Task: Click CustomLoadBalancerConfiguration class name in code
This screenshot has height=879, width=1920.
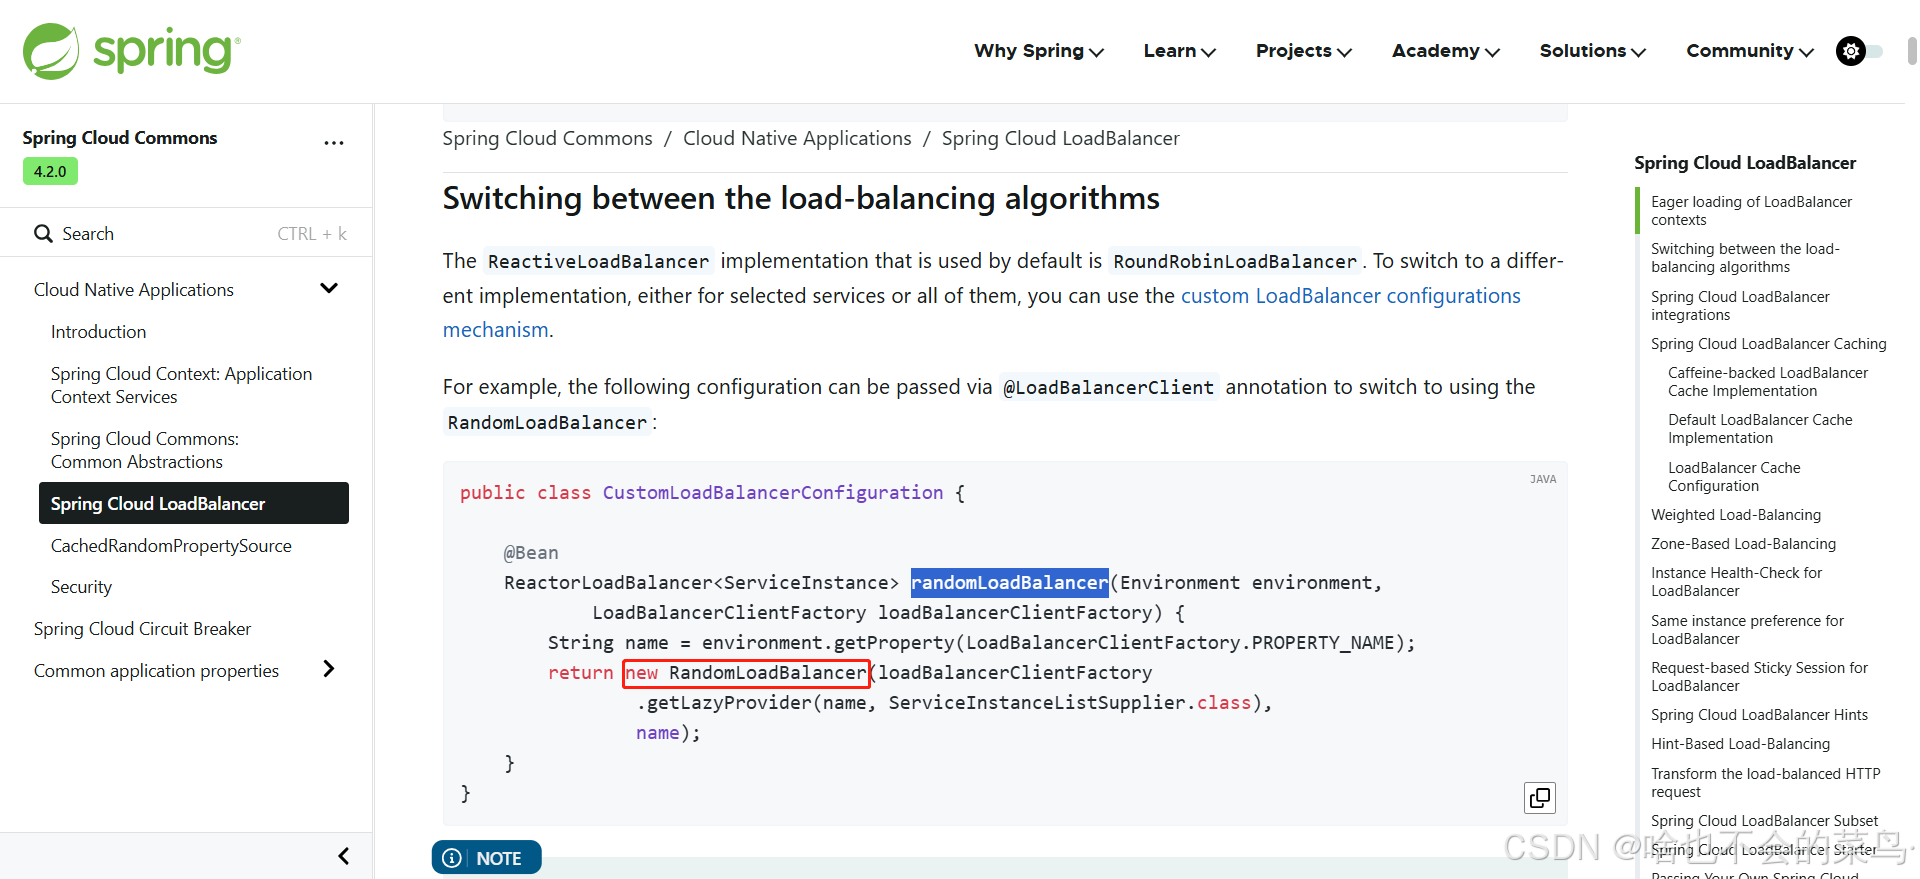Action: 772,493
